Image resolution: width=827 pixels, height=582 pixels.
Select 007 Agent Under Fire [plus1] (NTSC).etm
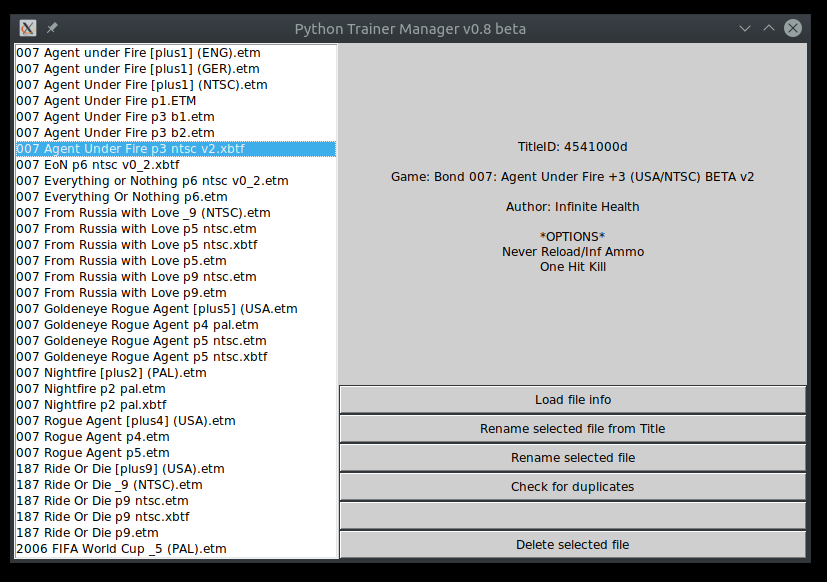click(x=176, y=85)
